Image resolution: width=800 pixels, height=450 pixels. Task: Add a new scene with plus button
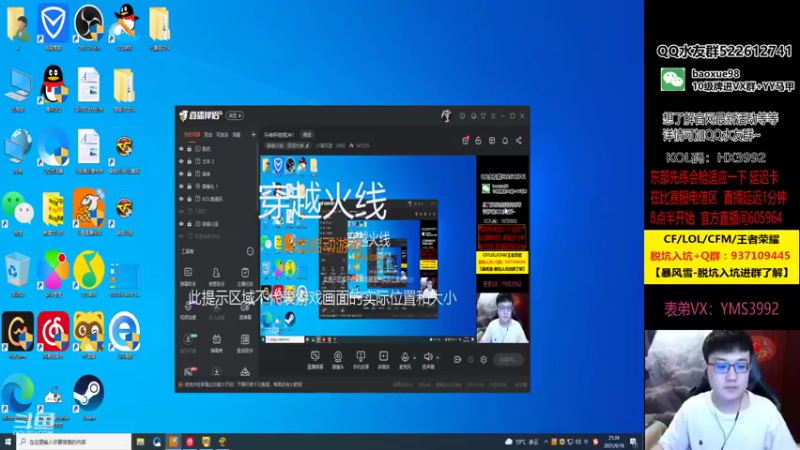pyautogui.click(x=253, y=135)
